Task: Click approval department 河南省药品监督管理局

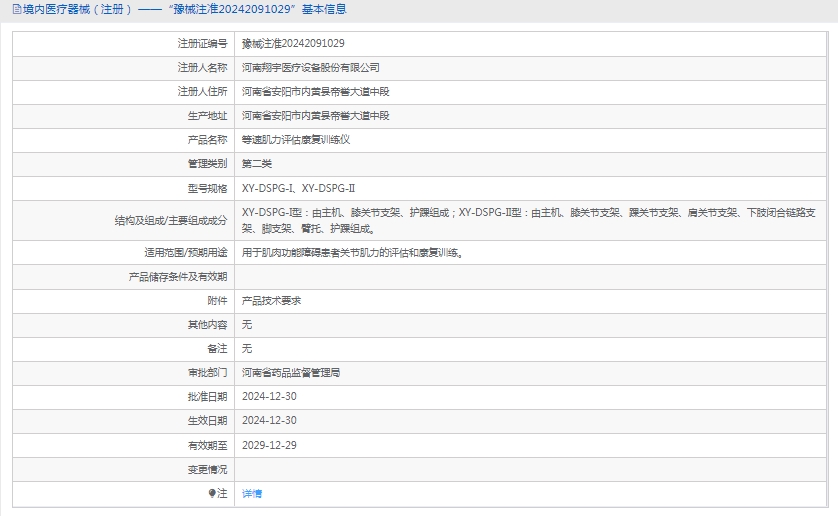Action: point(291,373)
